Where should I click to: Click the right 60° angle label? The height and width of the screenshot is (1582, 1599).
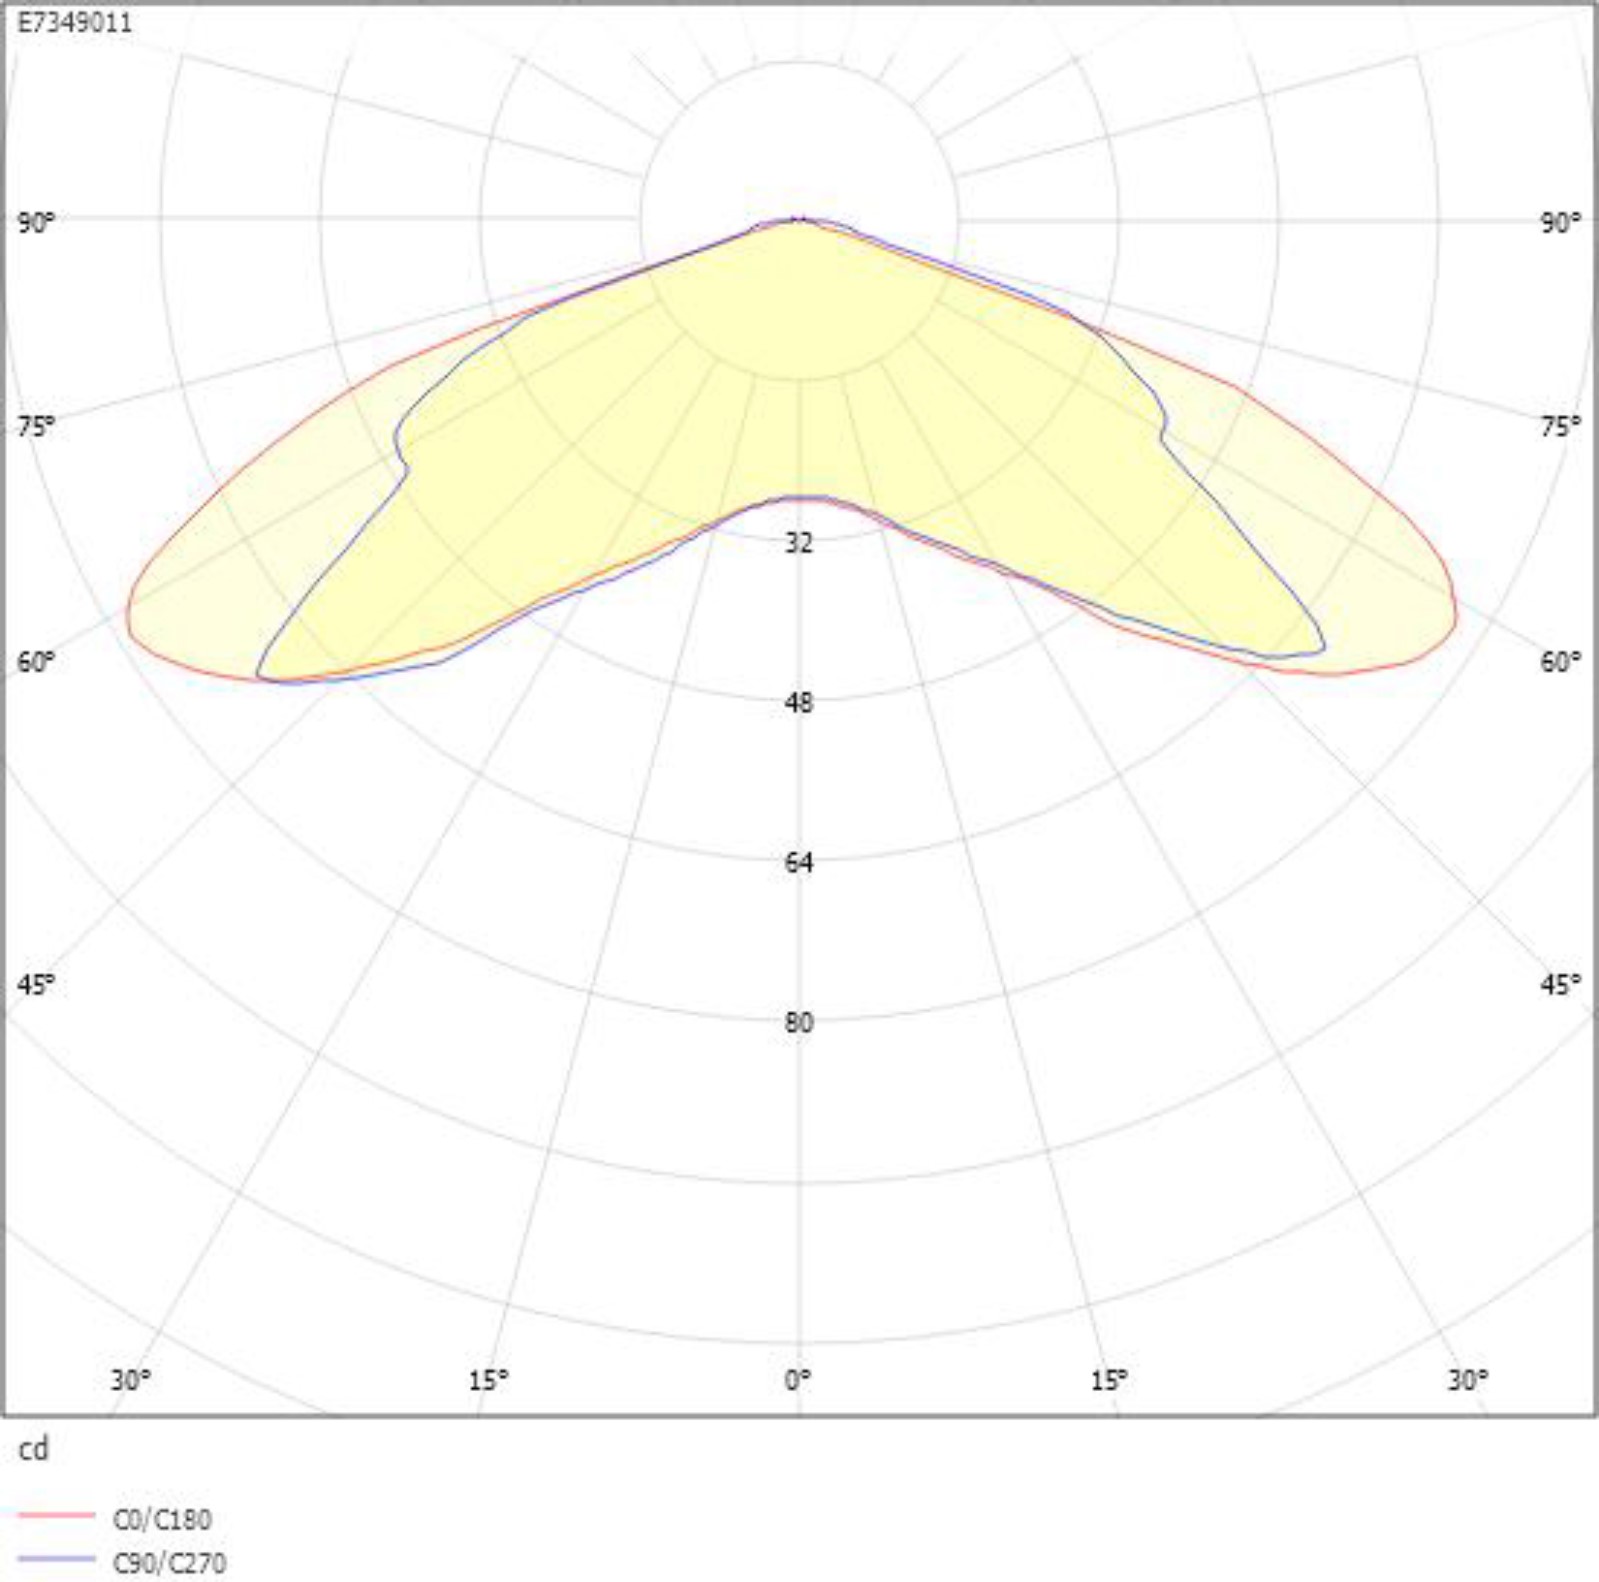tap(1560, 662)
